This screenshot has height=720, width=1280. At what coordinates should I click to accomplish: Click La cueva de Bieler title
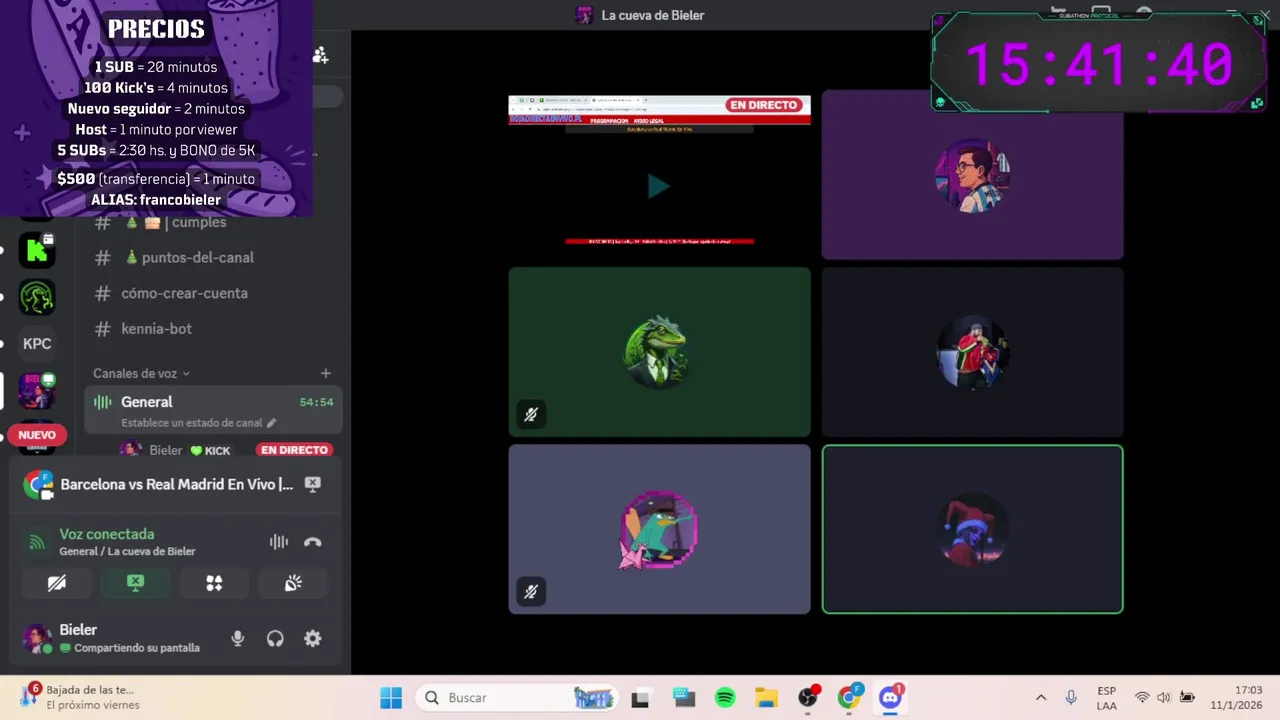[652, 15]
